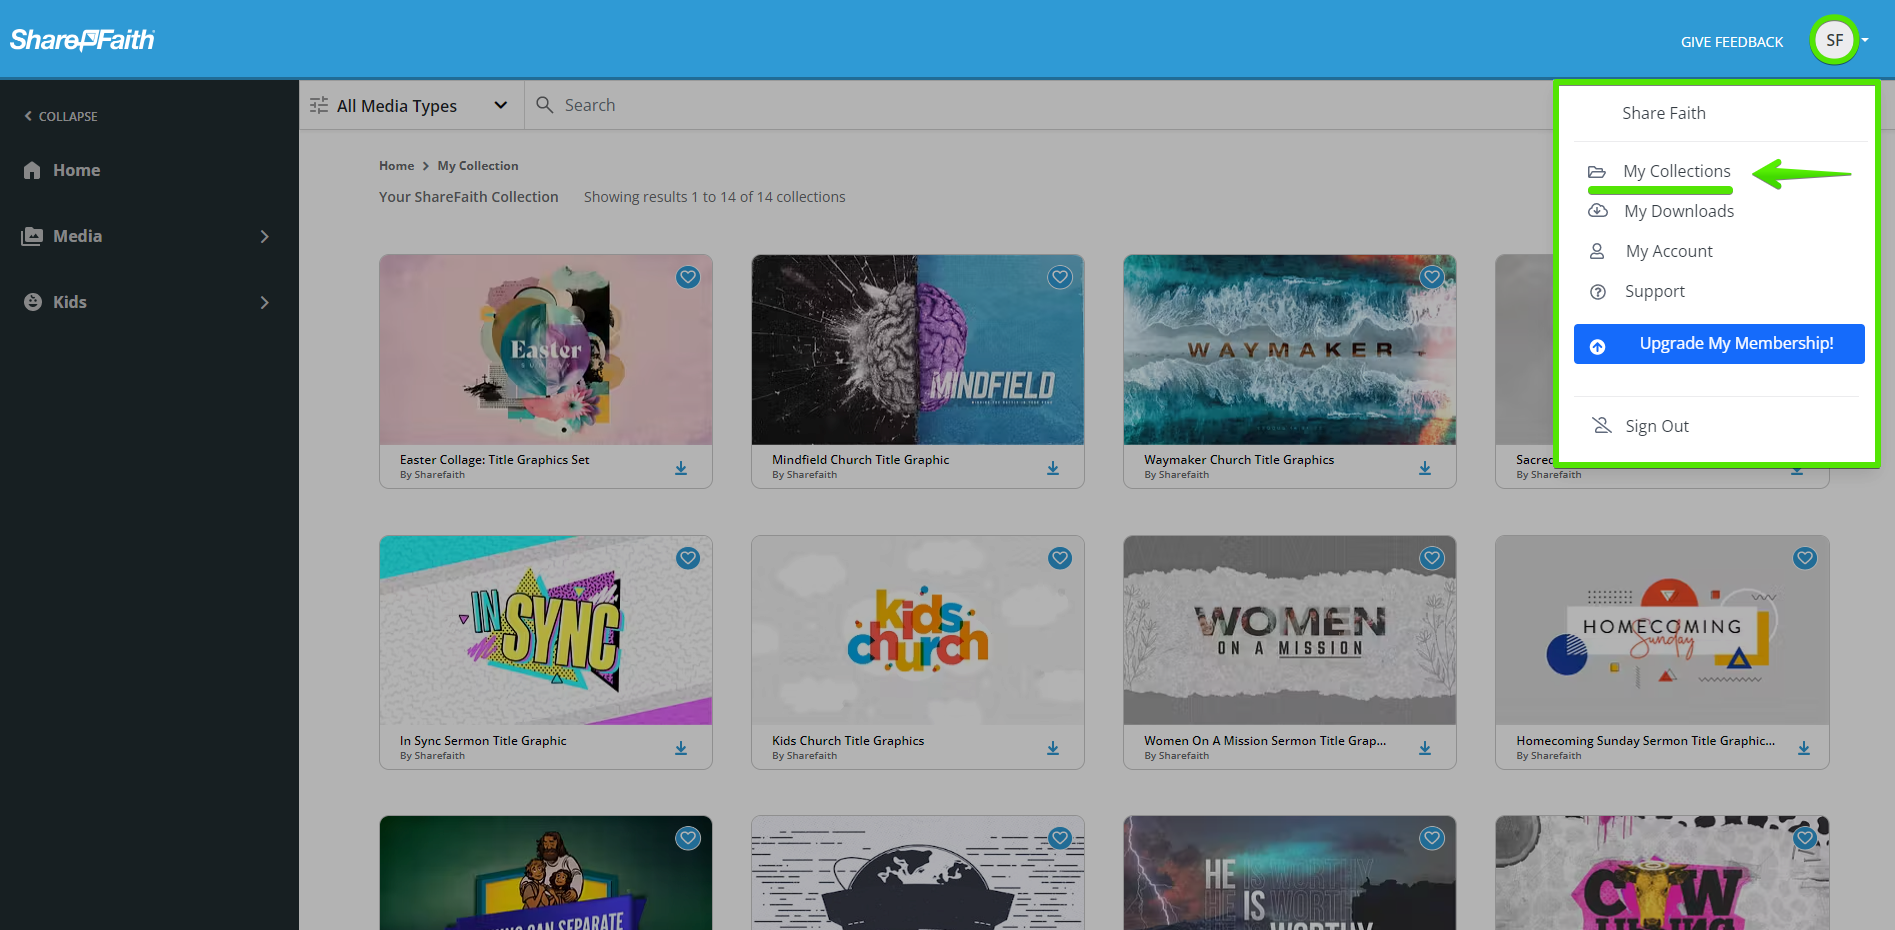Click Share Faith name in menu

[x=1664, y=113]
